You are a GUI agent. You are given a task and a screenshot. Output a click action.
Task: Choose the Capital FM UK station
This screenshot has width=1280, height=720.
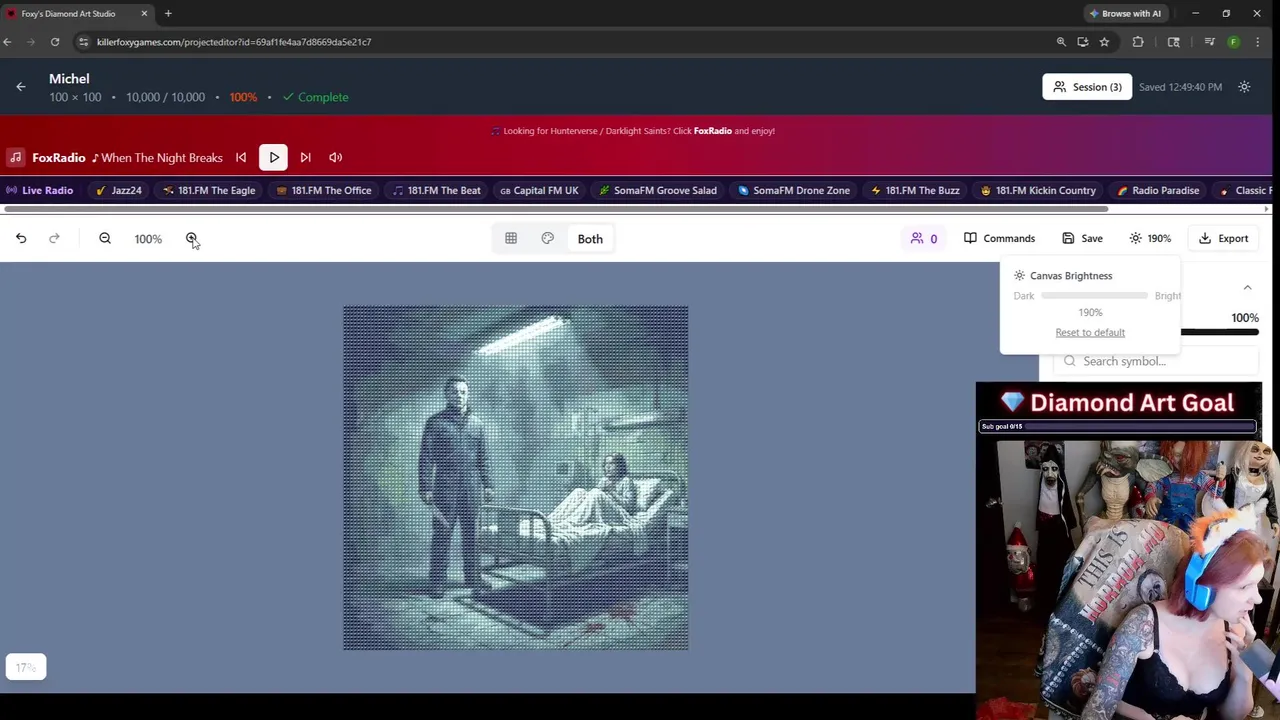[539, 190]
